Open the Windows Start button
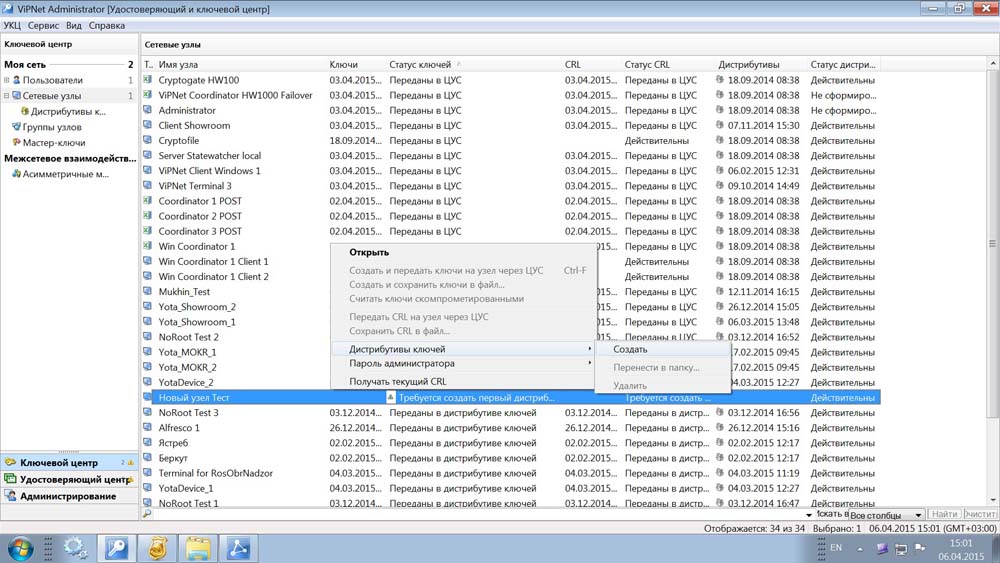Screen dimensions: 1000x563 point(19,548)
